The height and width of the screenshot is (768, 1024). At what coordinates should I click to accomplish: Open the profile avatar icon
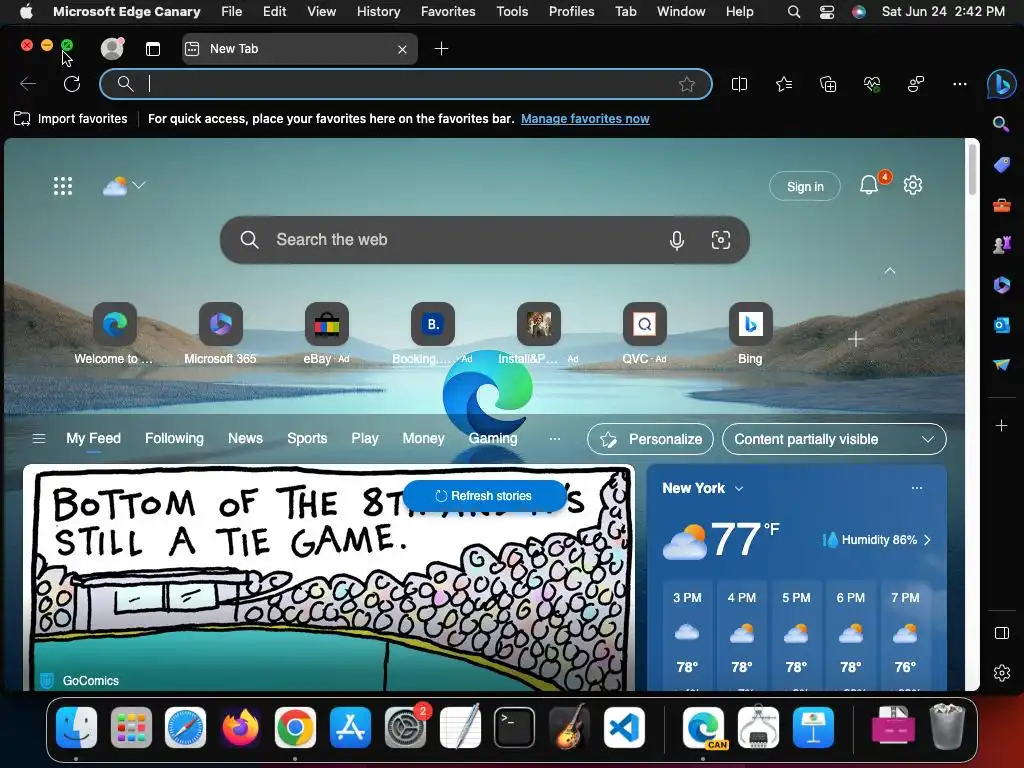tap(112, 48)
